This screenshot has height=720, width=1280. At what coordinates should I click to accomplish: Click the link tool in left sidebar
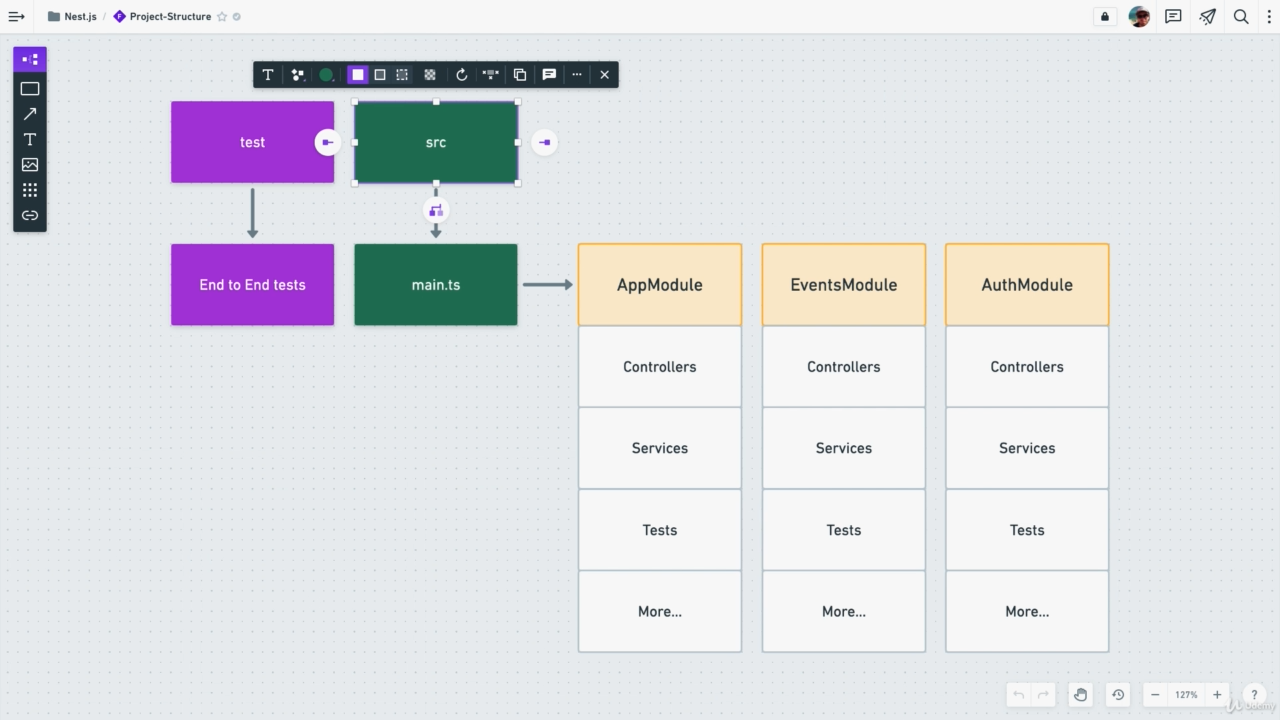coord(30,215)
